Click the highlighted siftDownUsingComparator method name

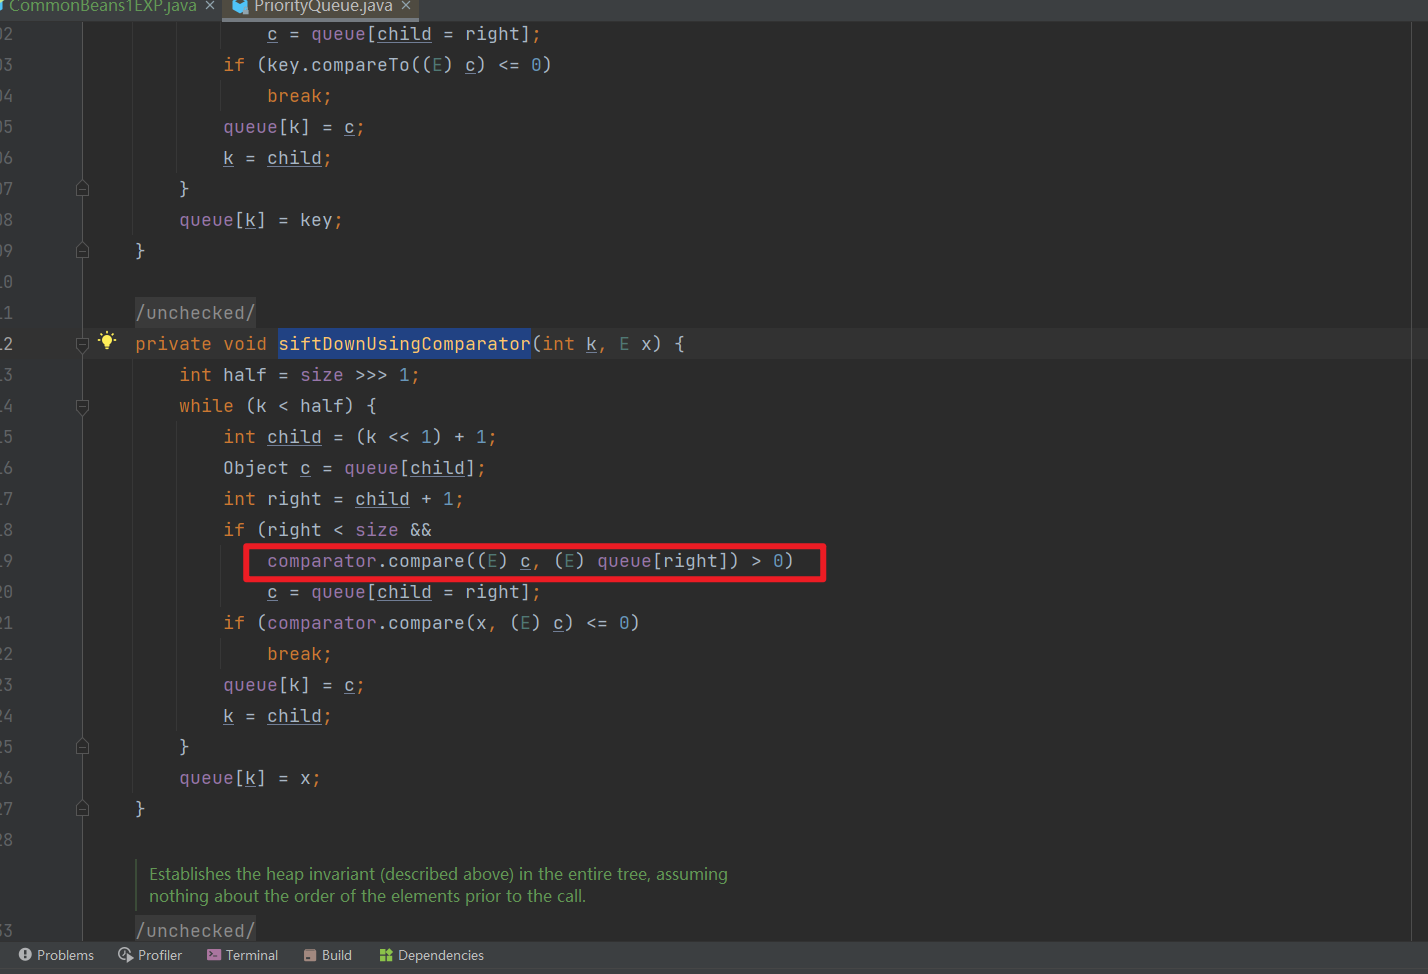404,344
